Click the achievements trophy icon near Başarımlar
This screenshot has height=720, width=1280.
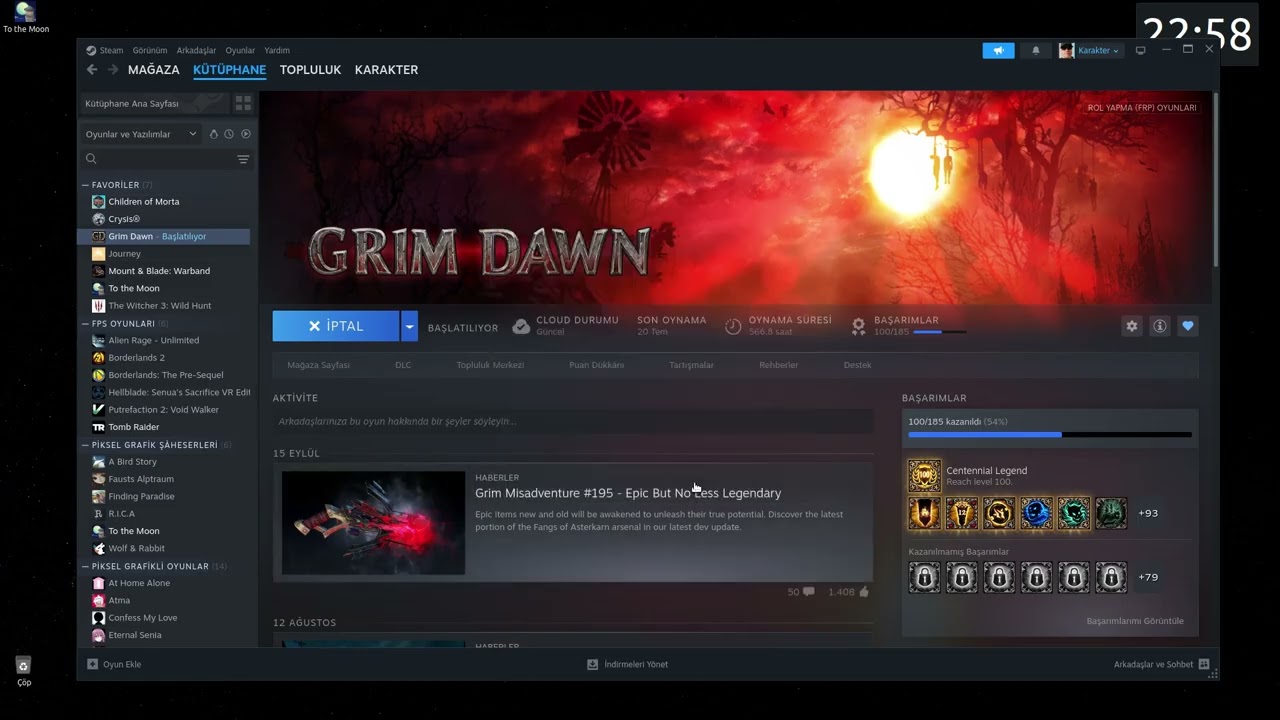point(858,326)
